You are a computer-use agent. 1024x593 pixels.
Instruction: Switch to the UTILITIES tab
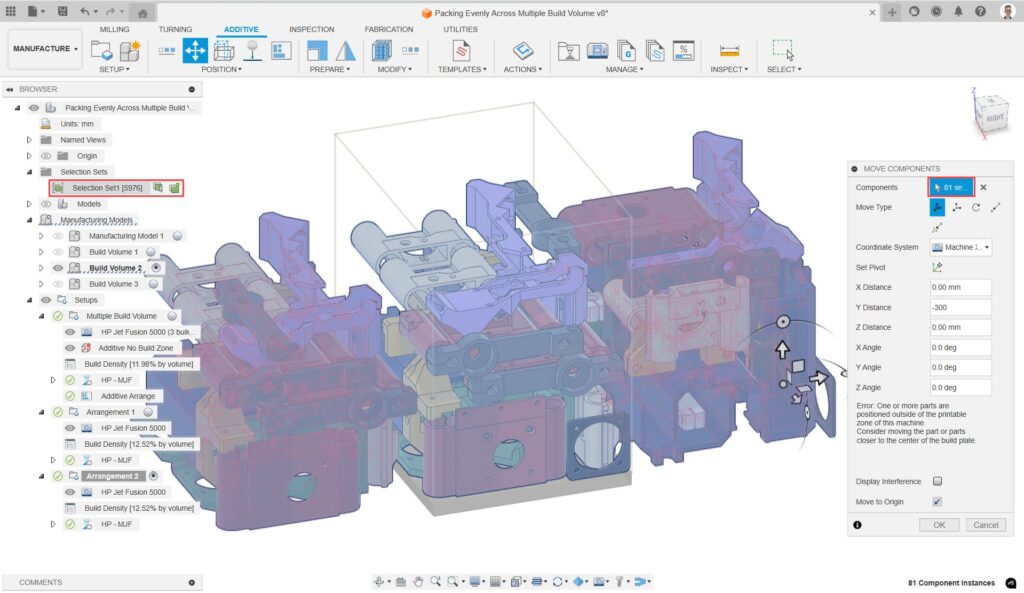(460, 29)
